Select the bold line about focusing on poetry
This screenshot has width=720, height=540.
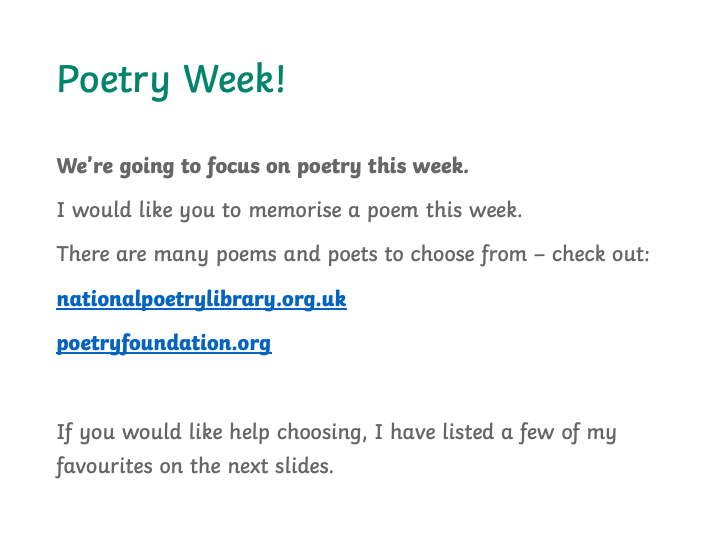[263, 166]
